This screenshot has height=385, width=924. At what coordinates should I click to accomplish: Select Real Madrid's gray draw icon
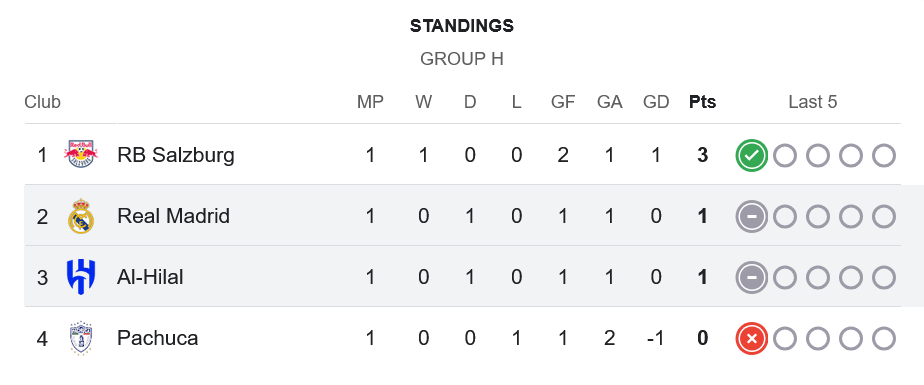point(751,217)
